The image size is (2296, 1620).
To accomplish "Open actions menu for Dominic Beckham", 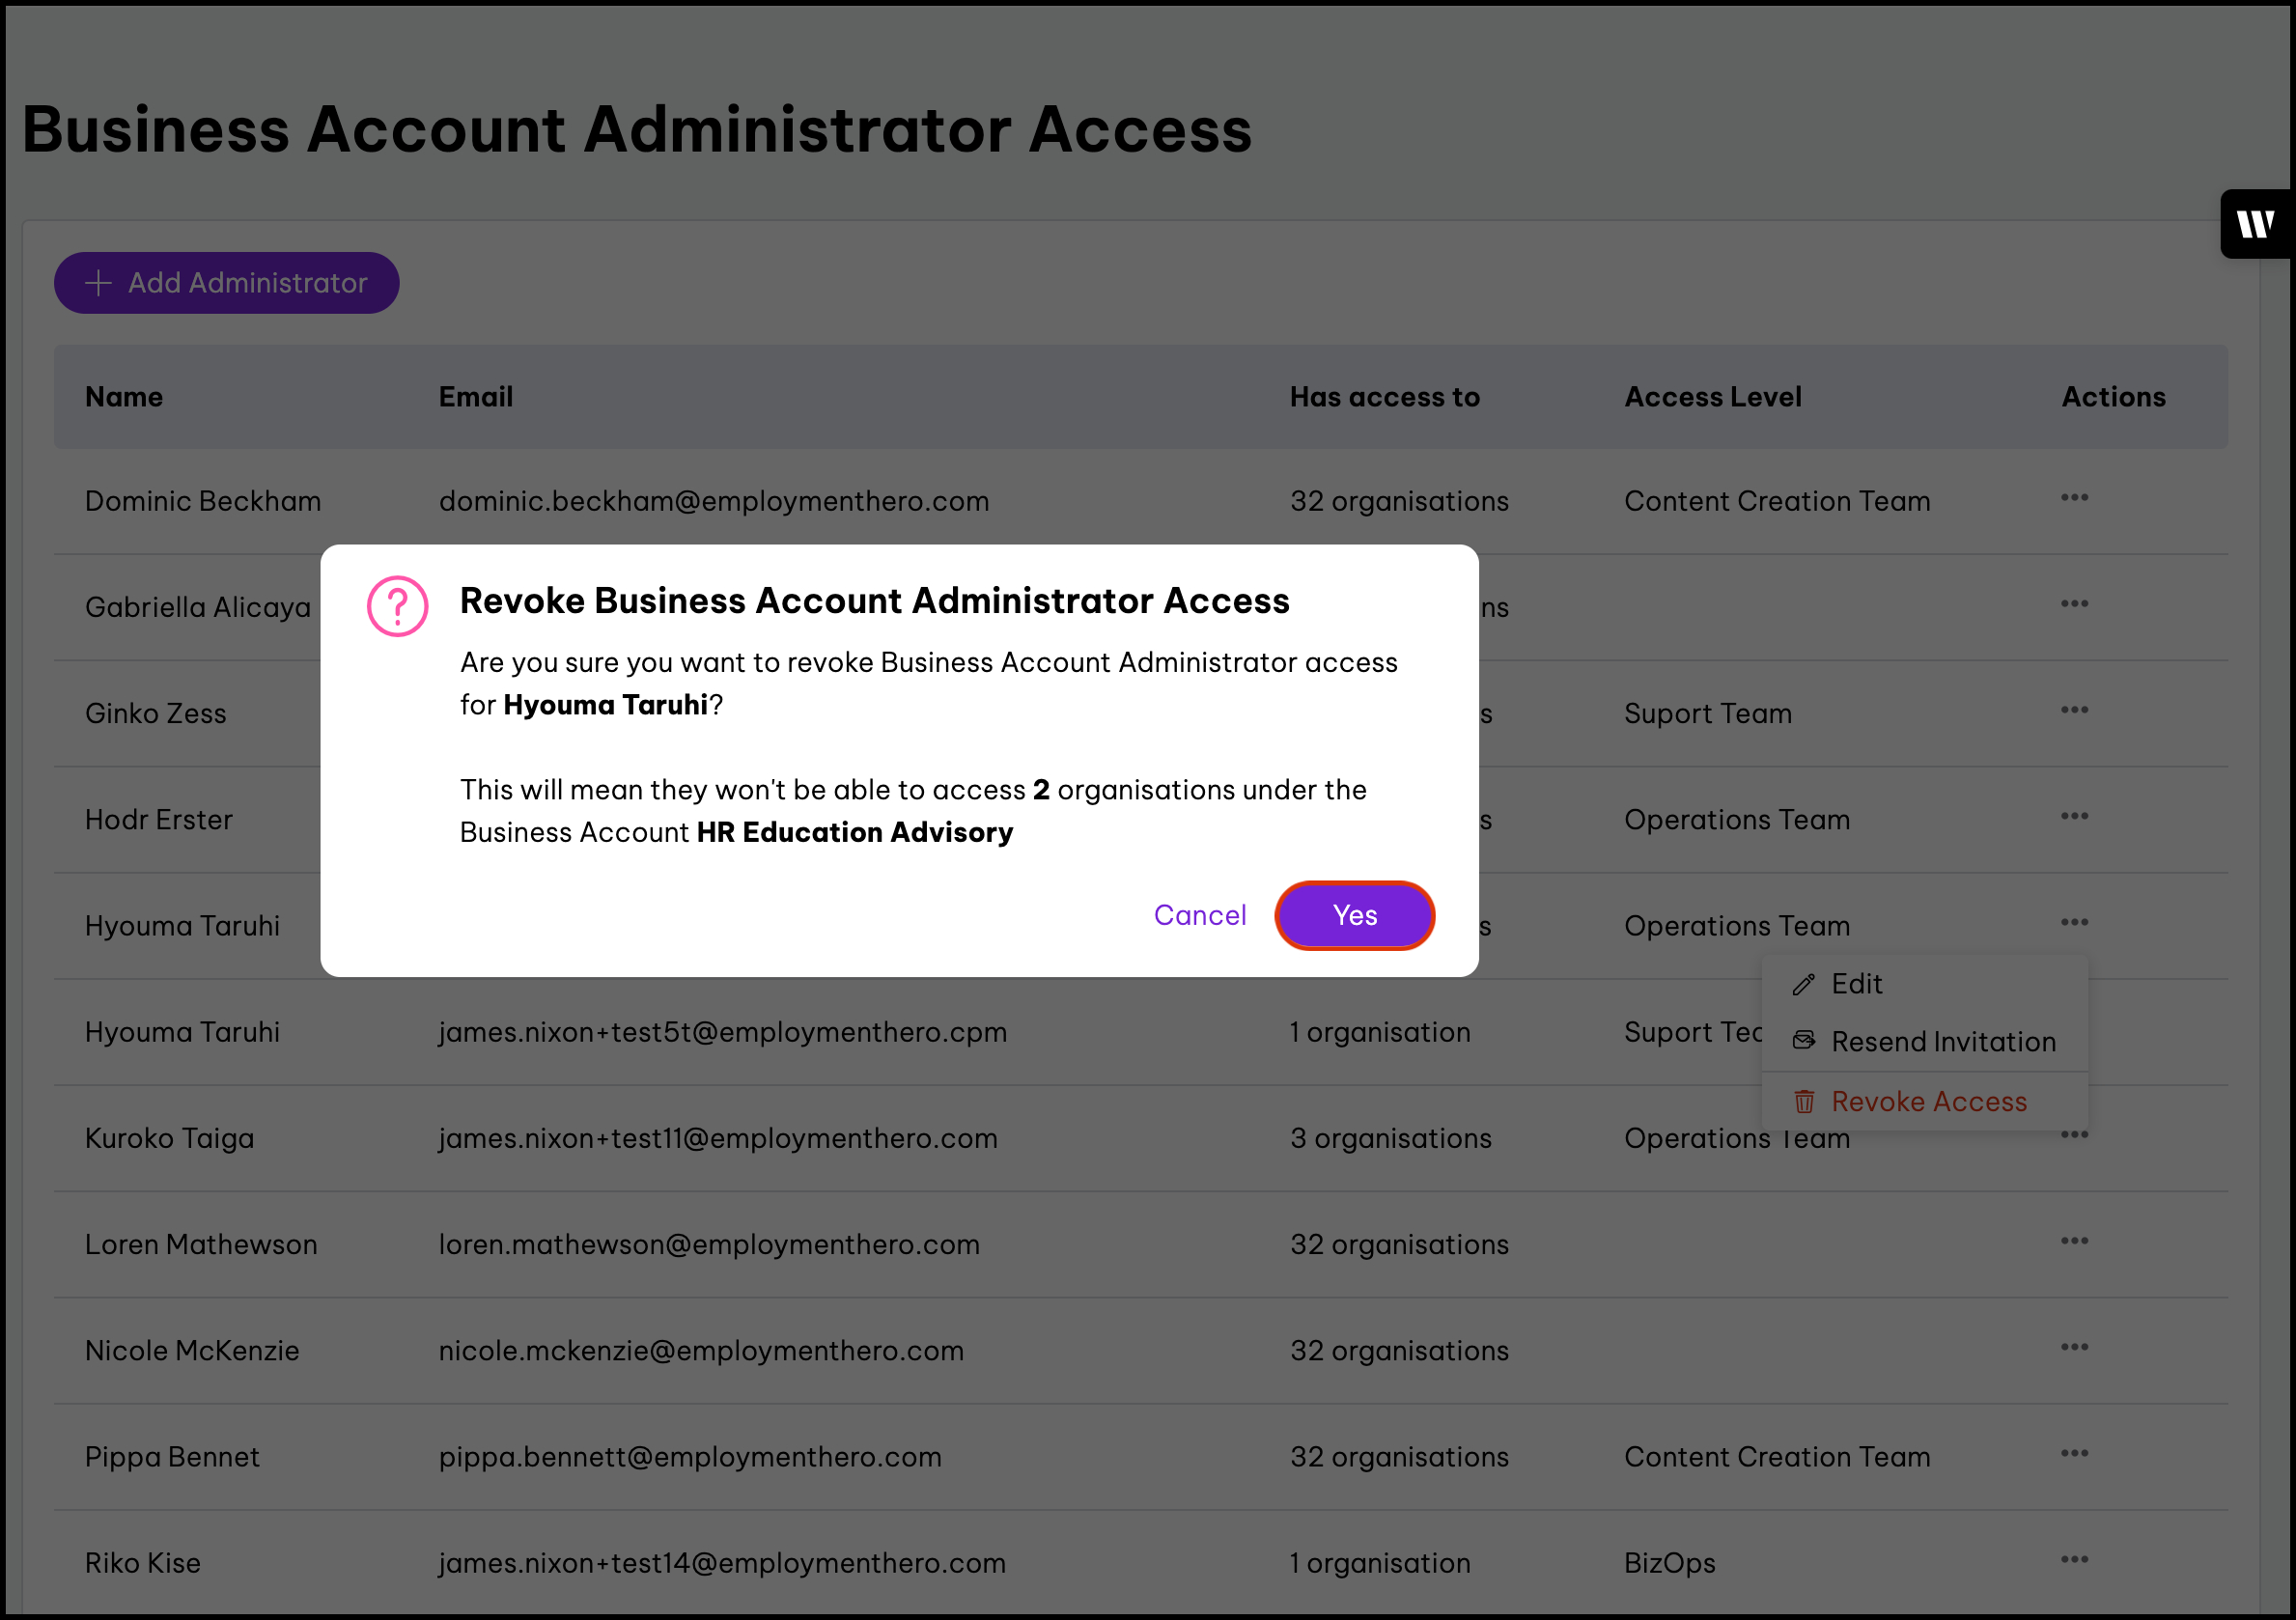I will [2073, 498].
